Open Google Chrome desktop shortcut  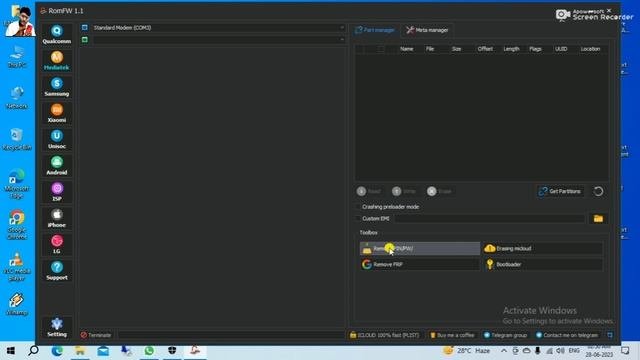click(17, 224)
